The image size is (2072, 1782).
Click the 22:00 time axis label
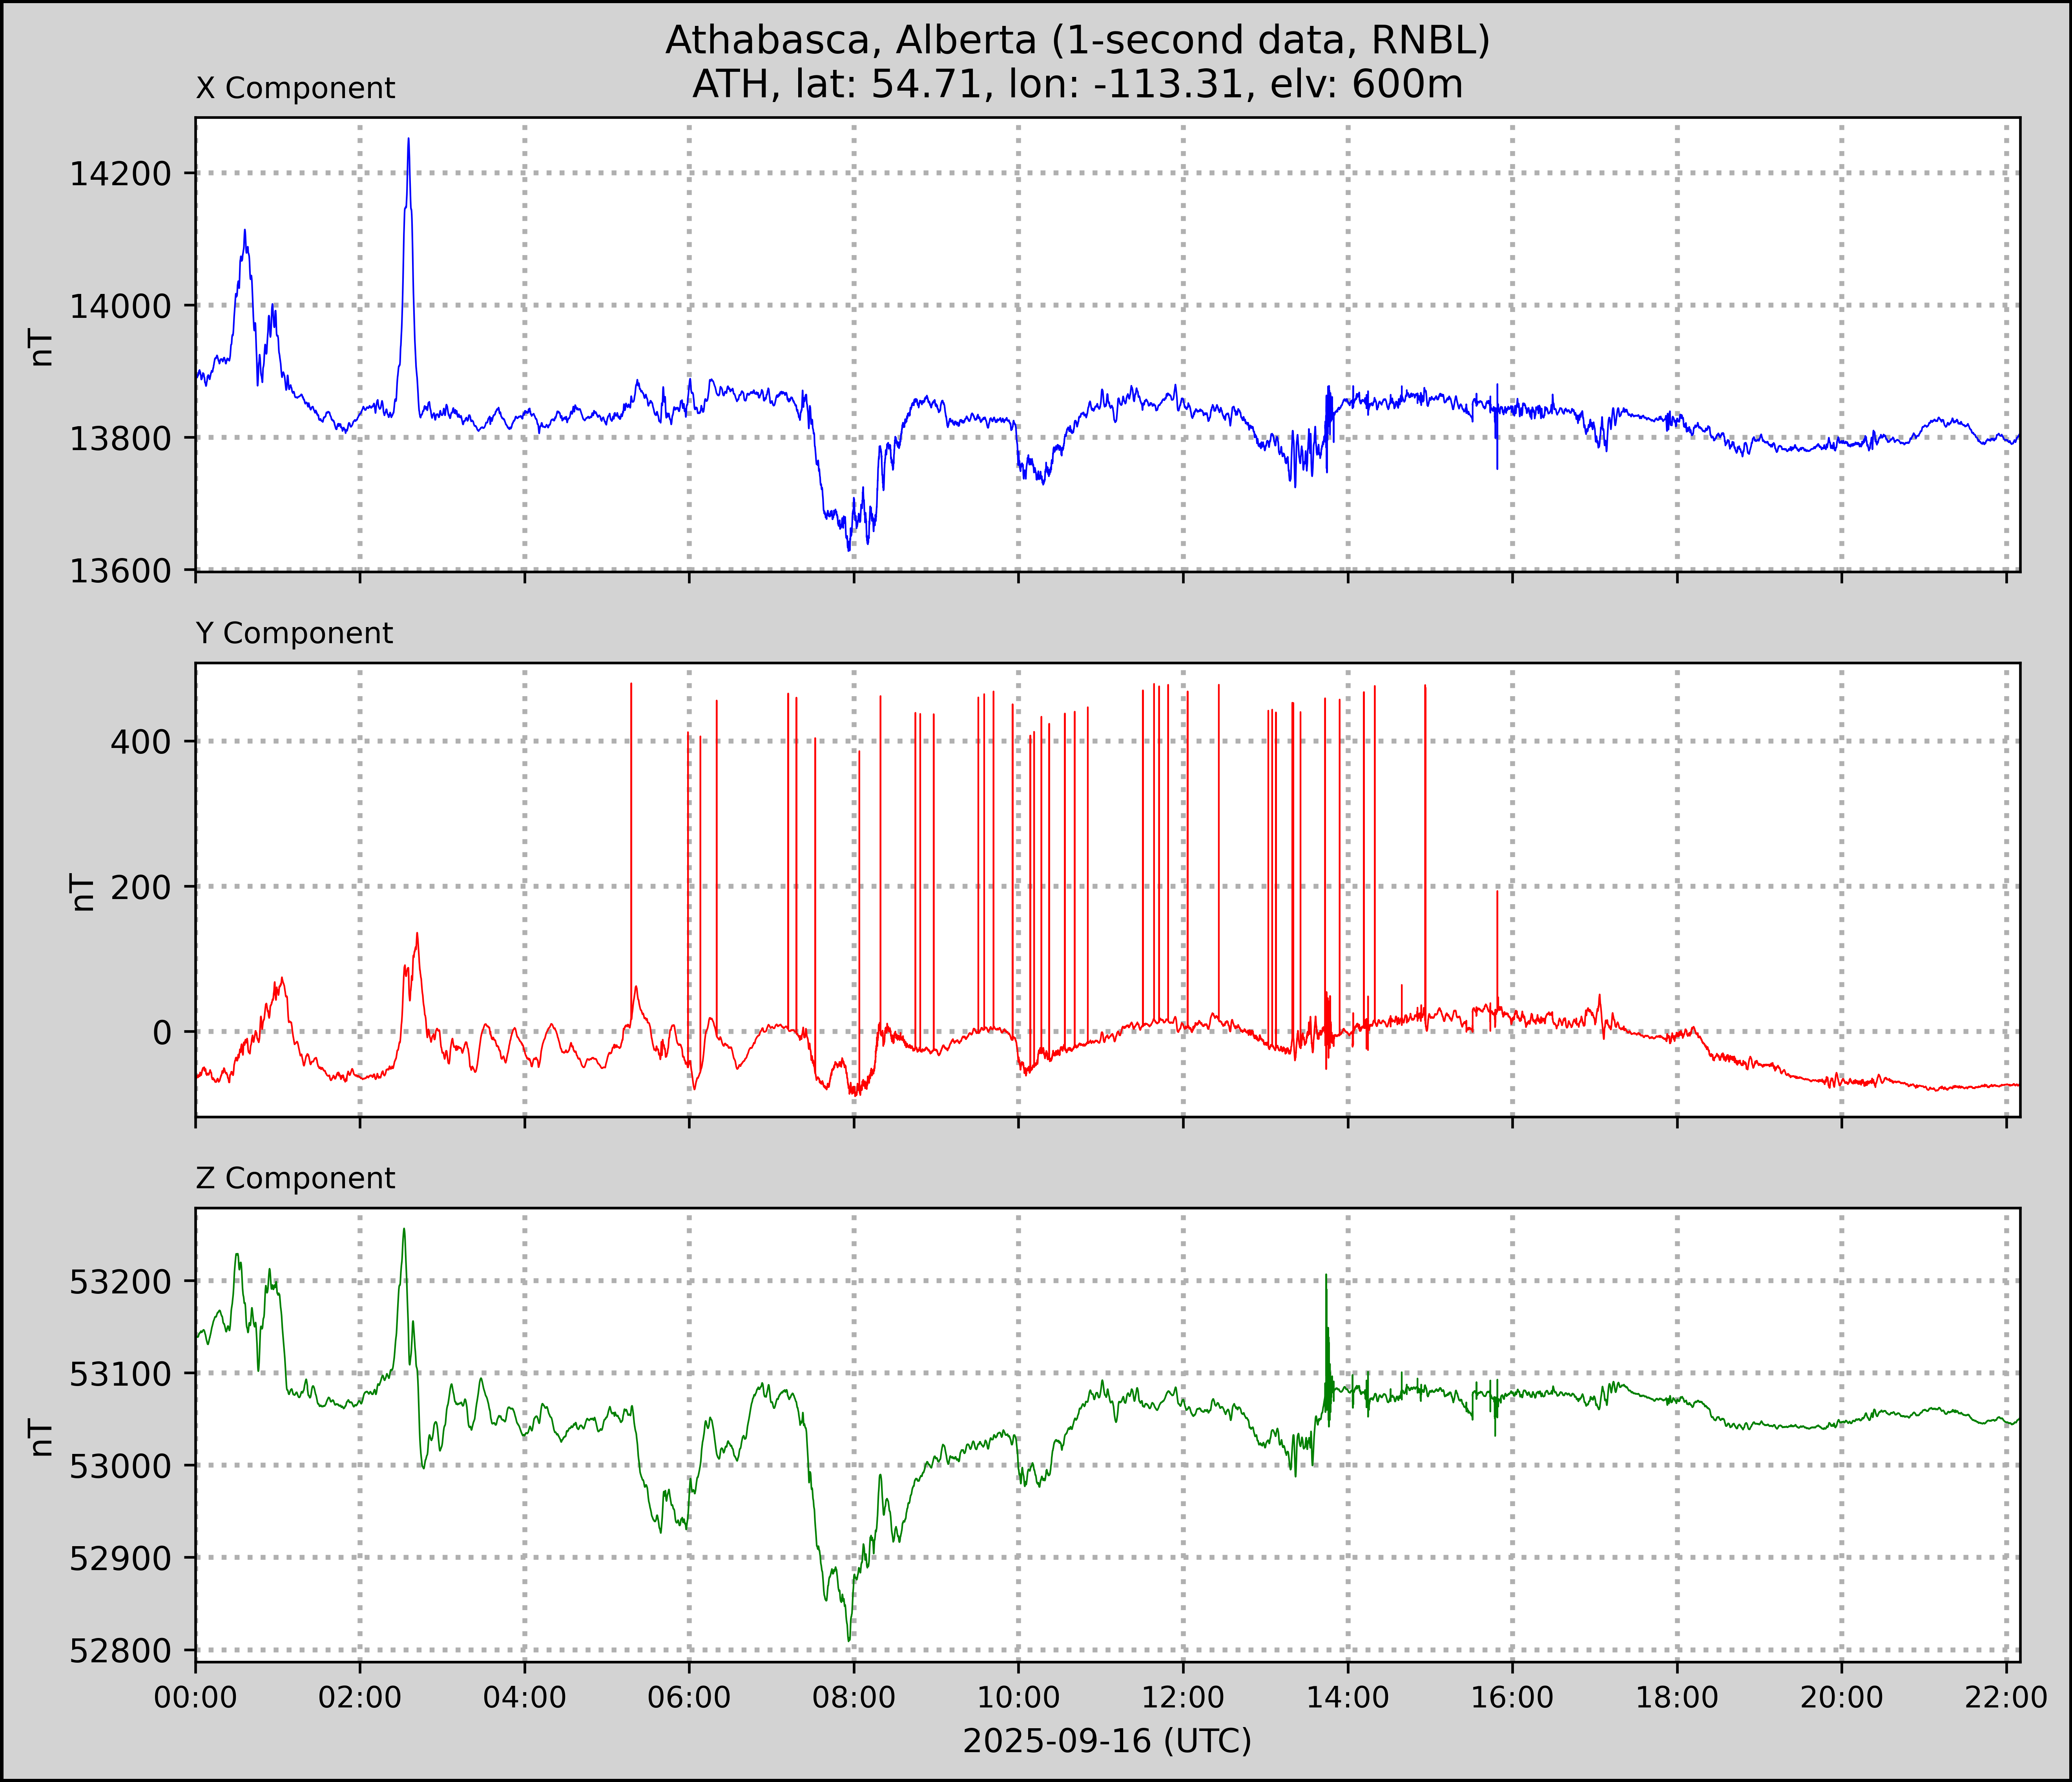click(2006, 1697)
